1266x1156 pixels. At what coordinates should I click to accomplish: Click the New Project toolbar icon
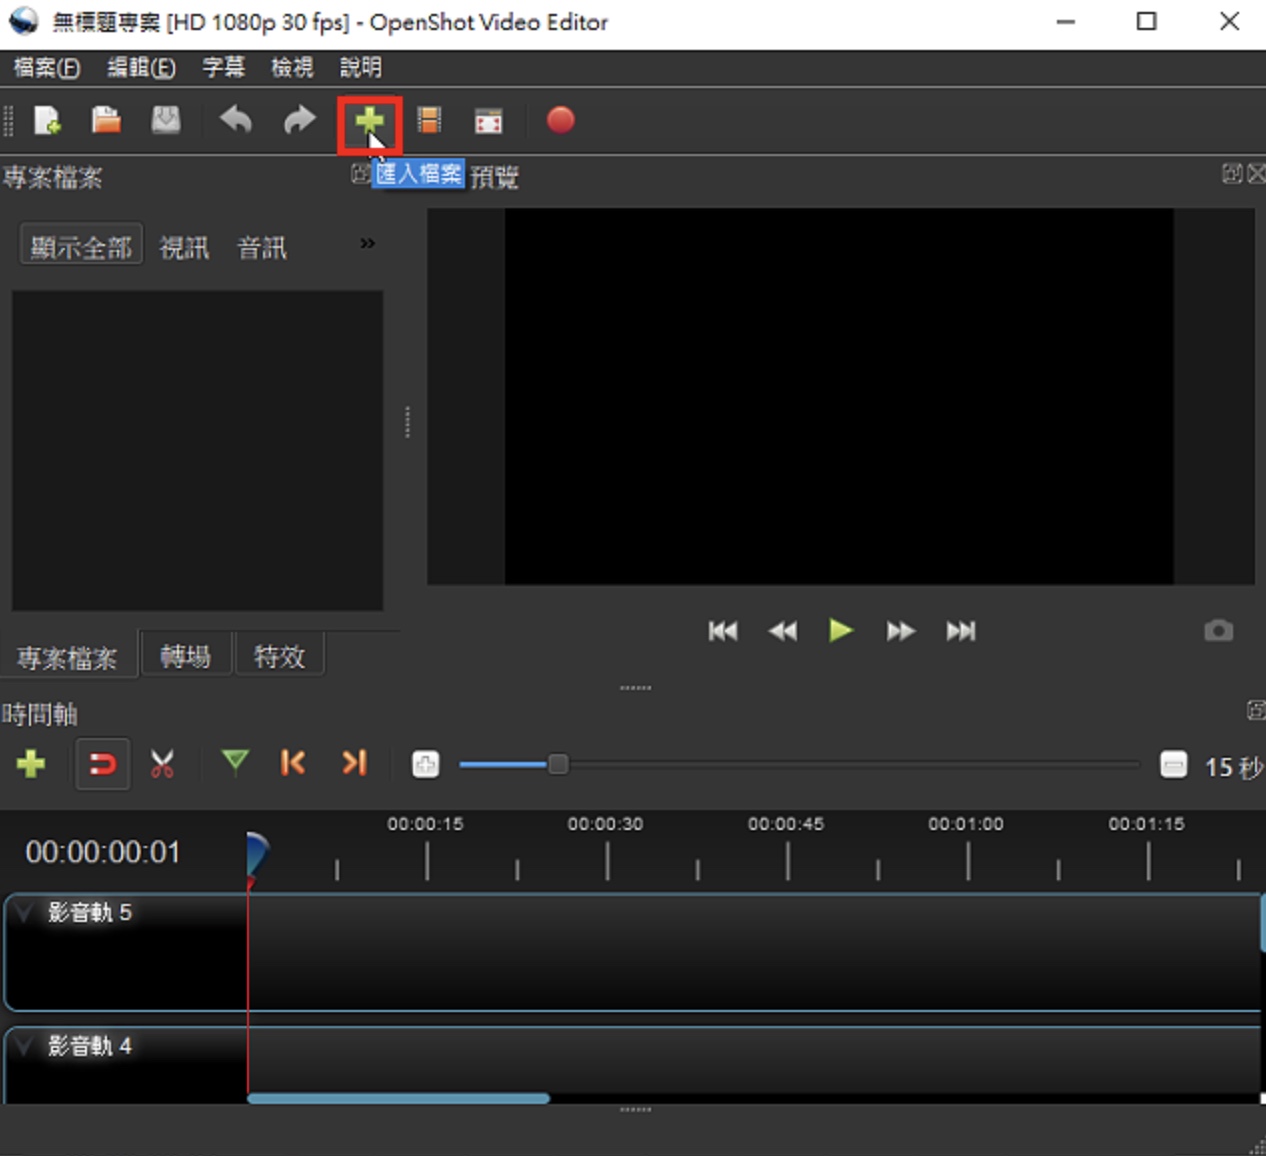(x=47, y=121)
